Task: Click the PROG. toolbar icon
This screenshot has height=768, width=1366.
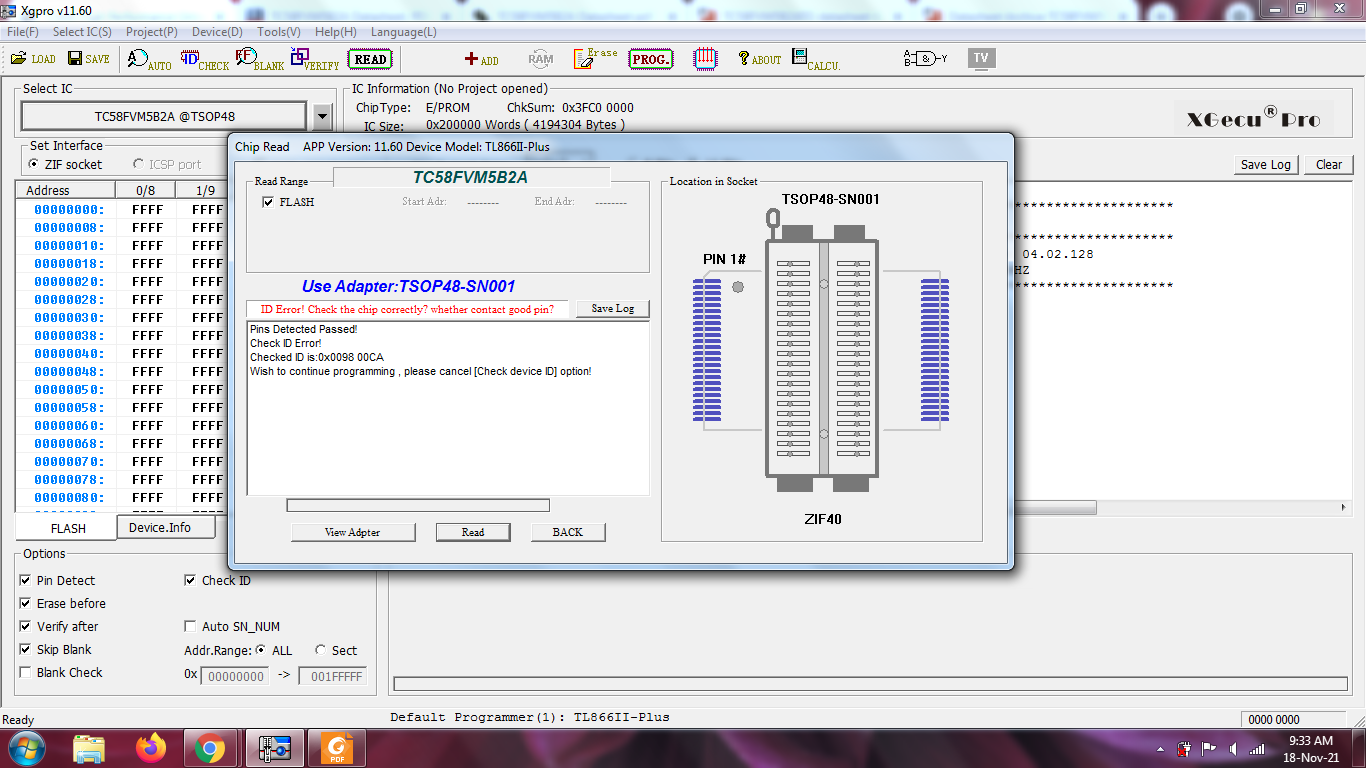Action: (651, 59)
